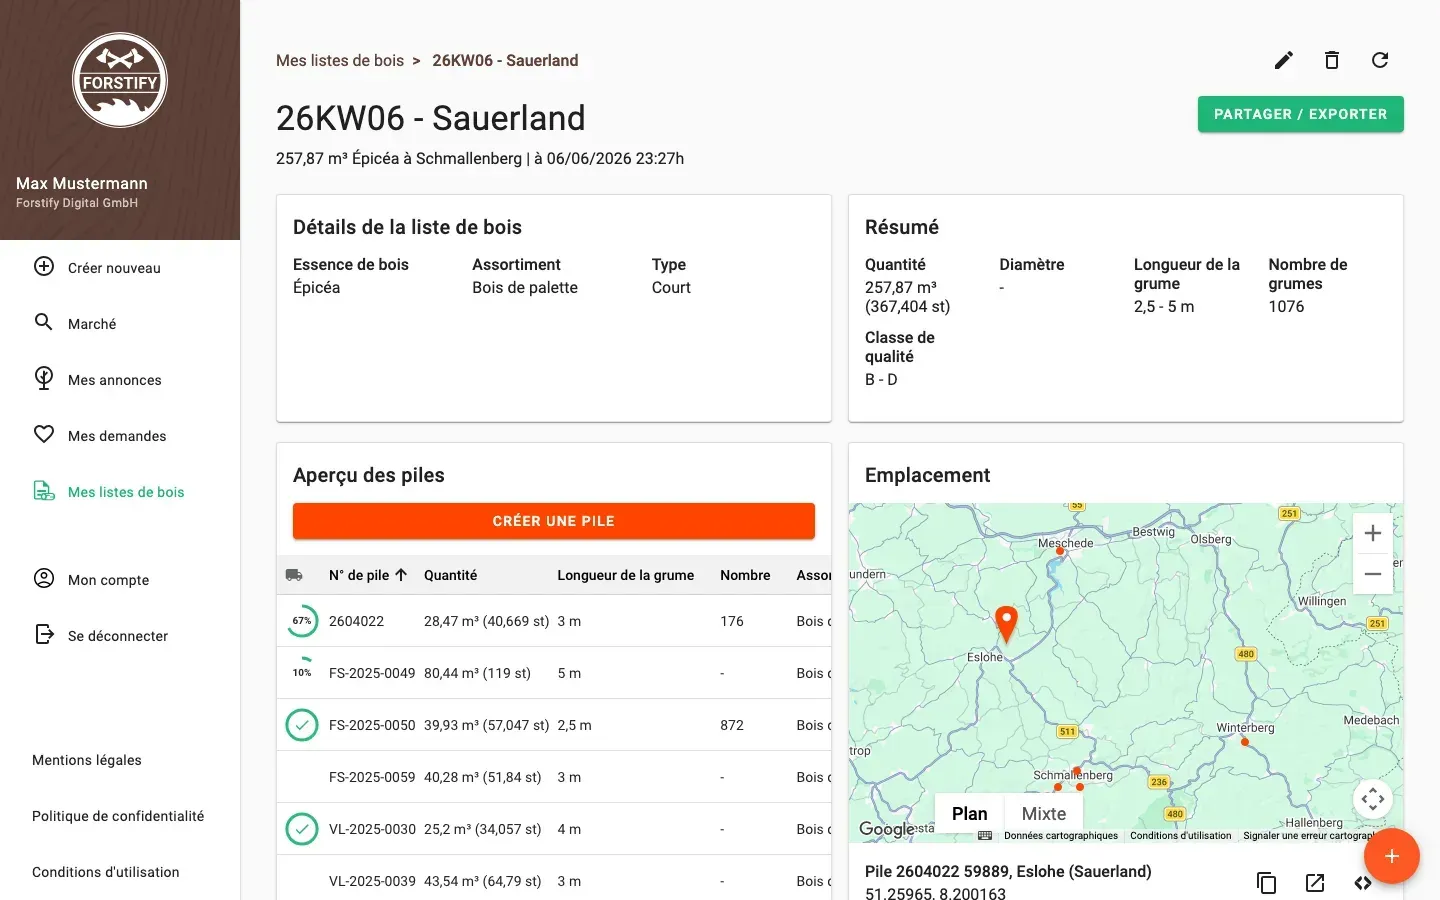Viewport: 1440px width, 900px height.
Task: Switch the map to Mixte view
Action: pyautogui.click(x=1044, y=814)
